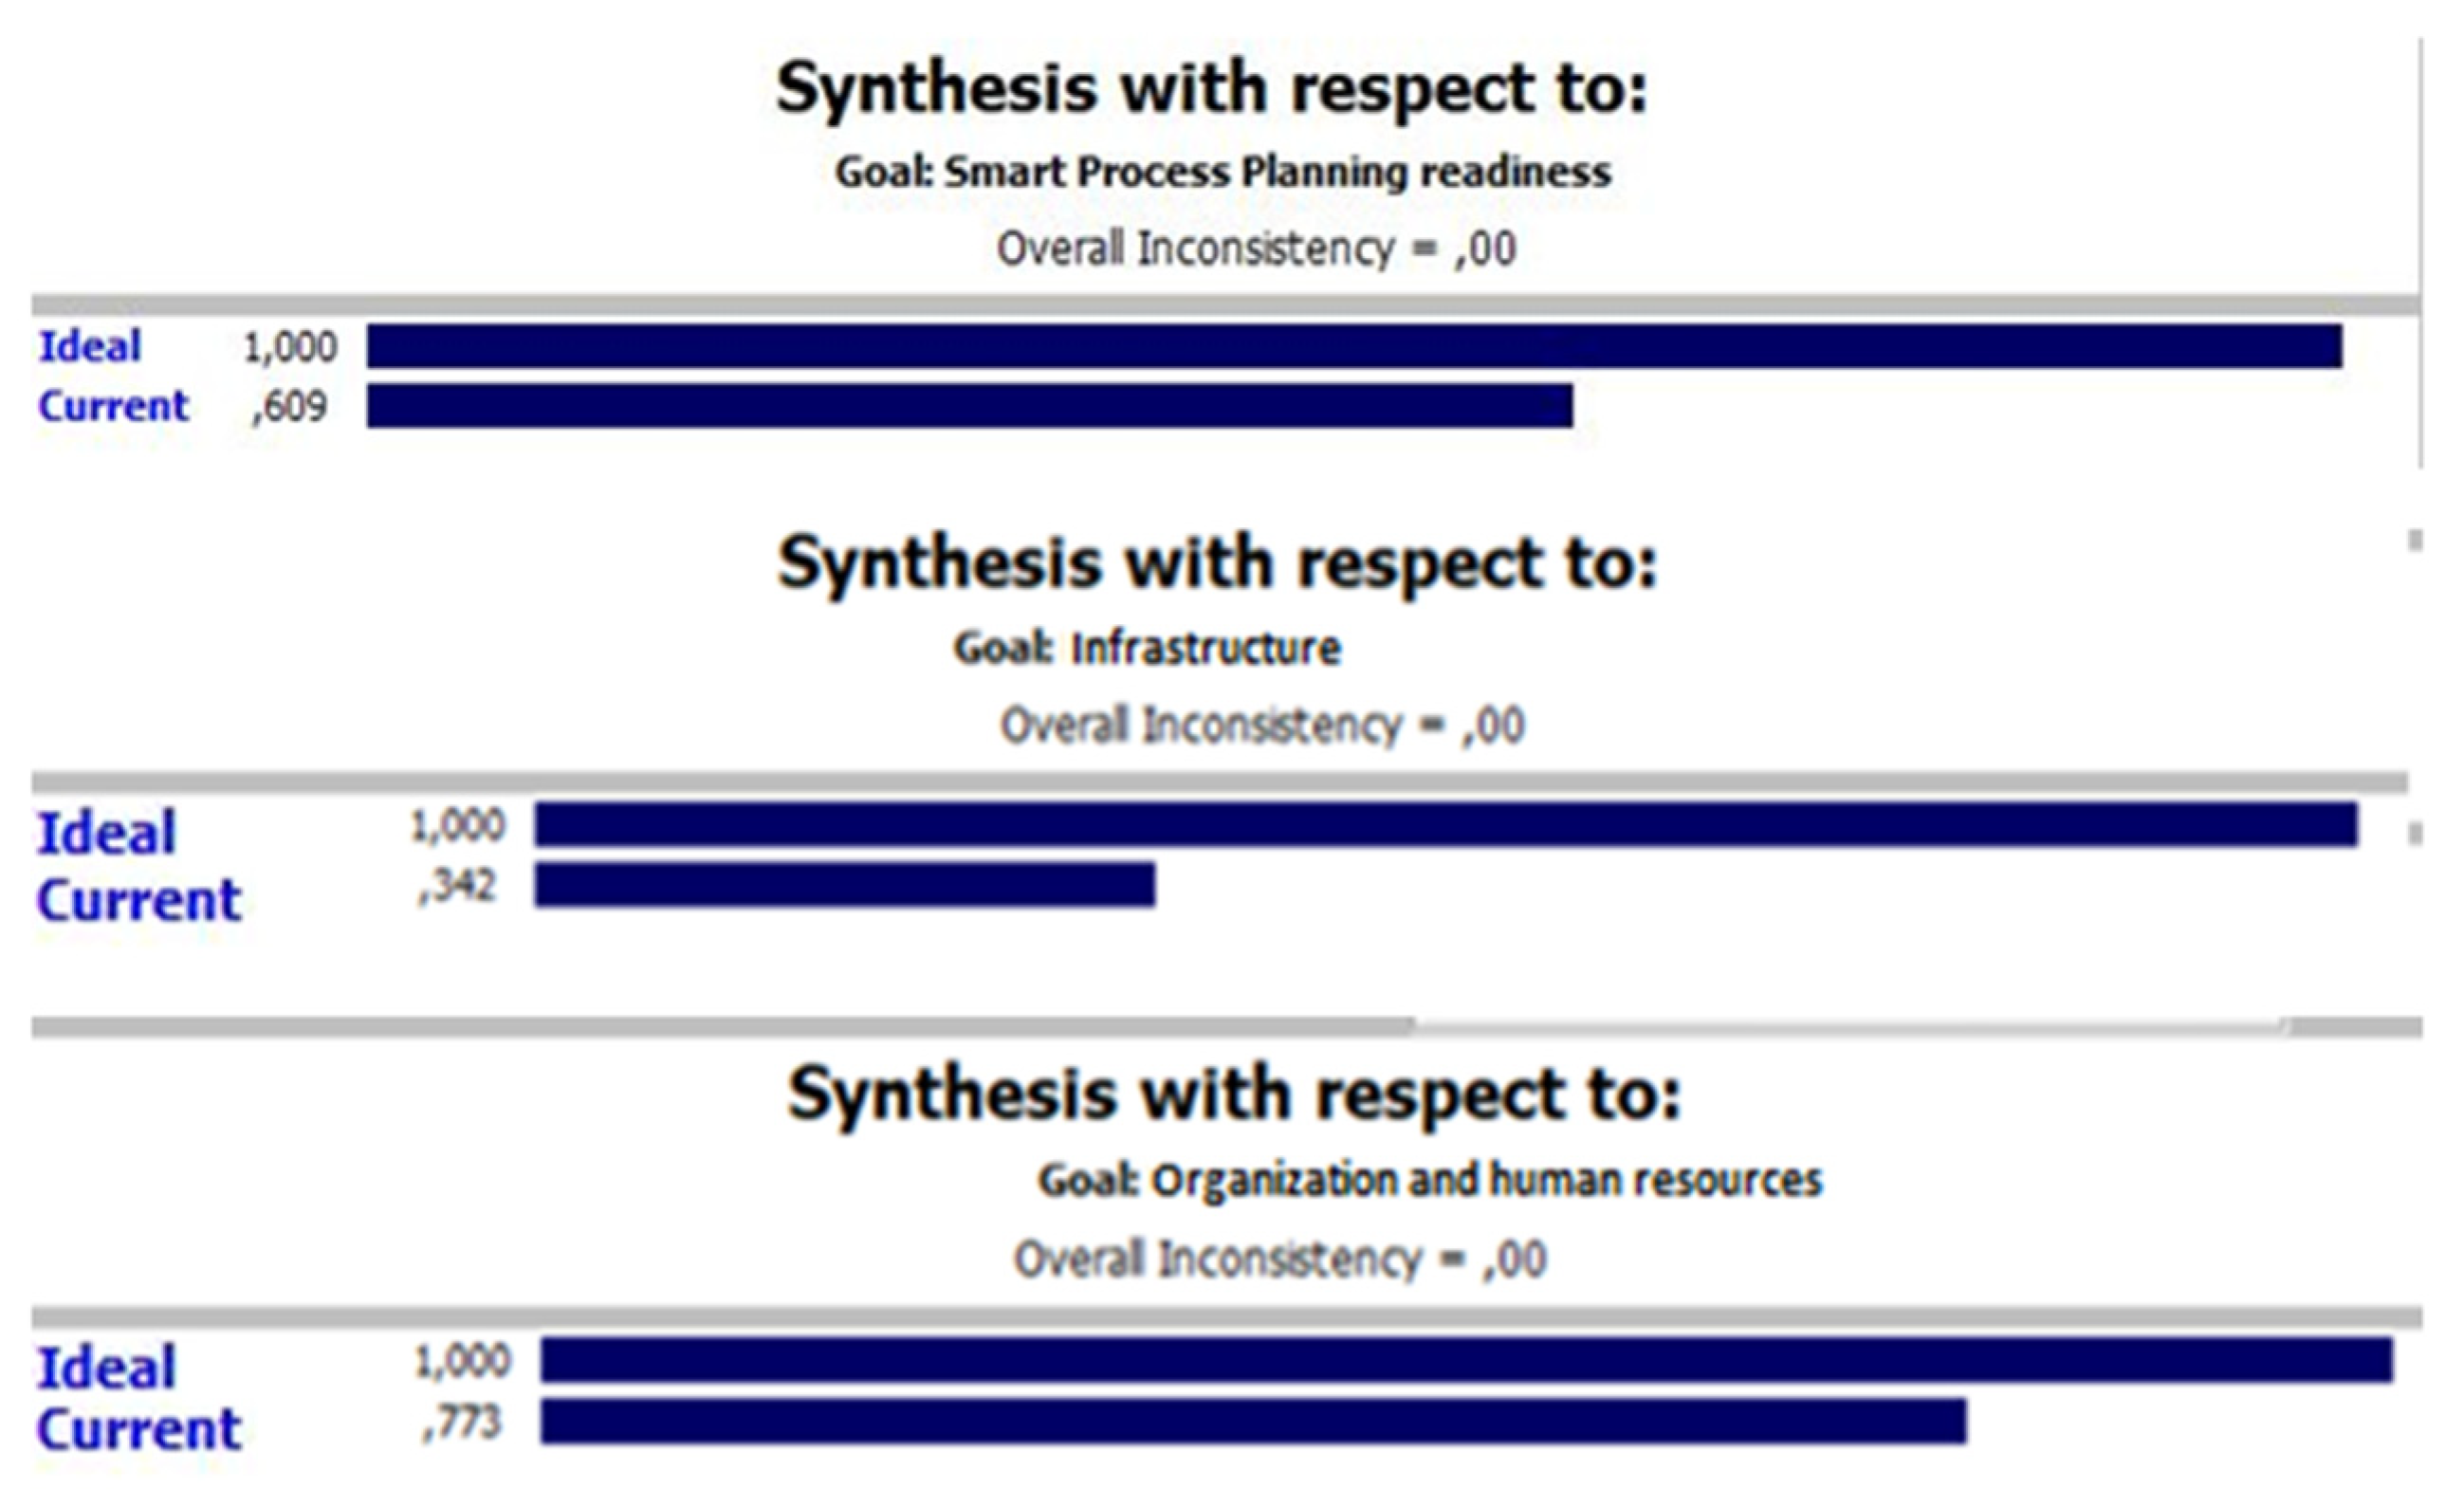
Task: Click the 1,000 value next to Organization Ideal
Action: click(x=462, y=1361)
